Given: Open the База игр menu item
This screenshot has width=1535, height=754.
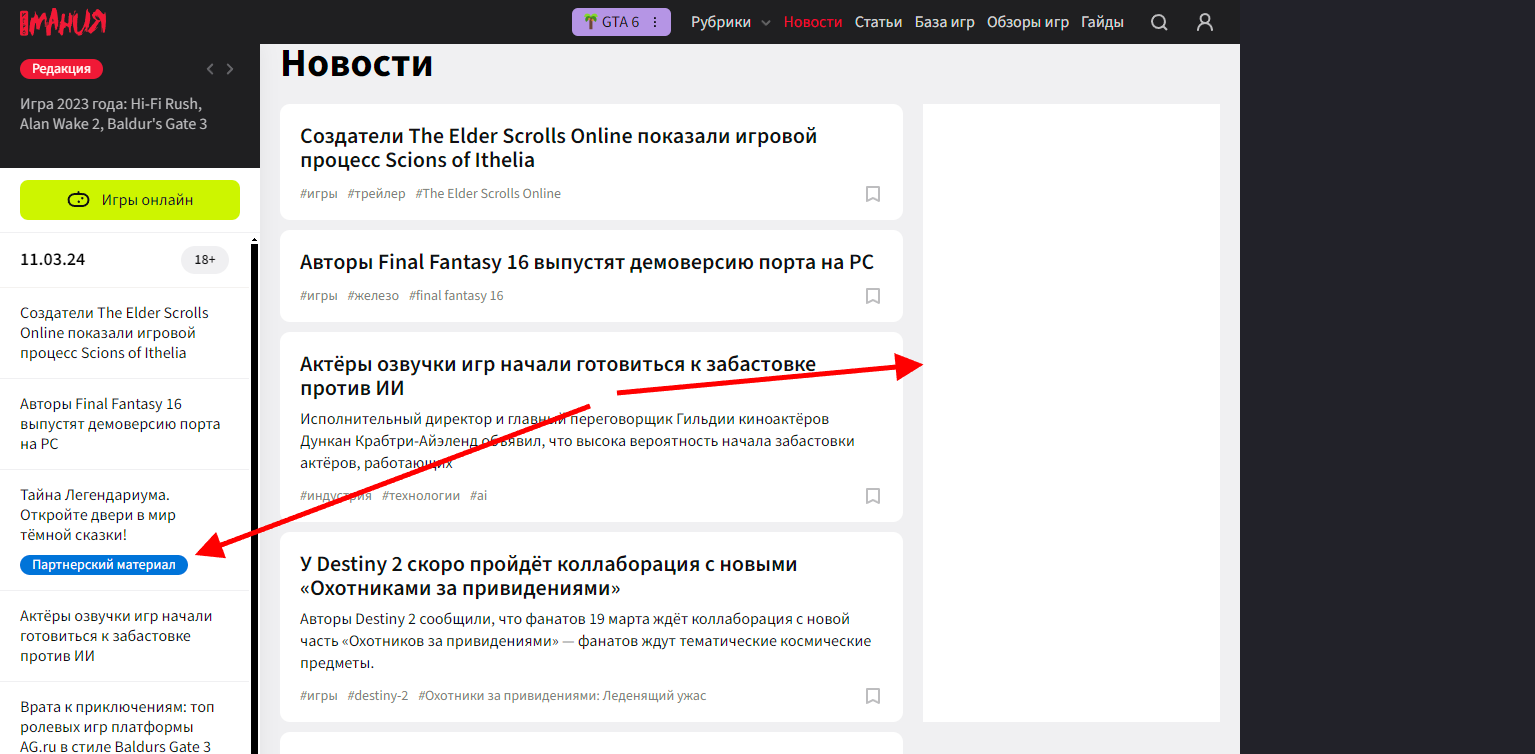Looking at the screenshot, I should 944,21.
